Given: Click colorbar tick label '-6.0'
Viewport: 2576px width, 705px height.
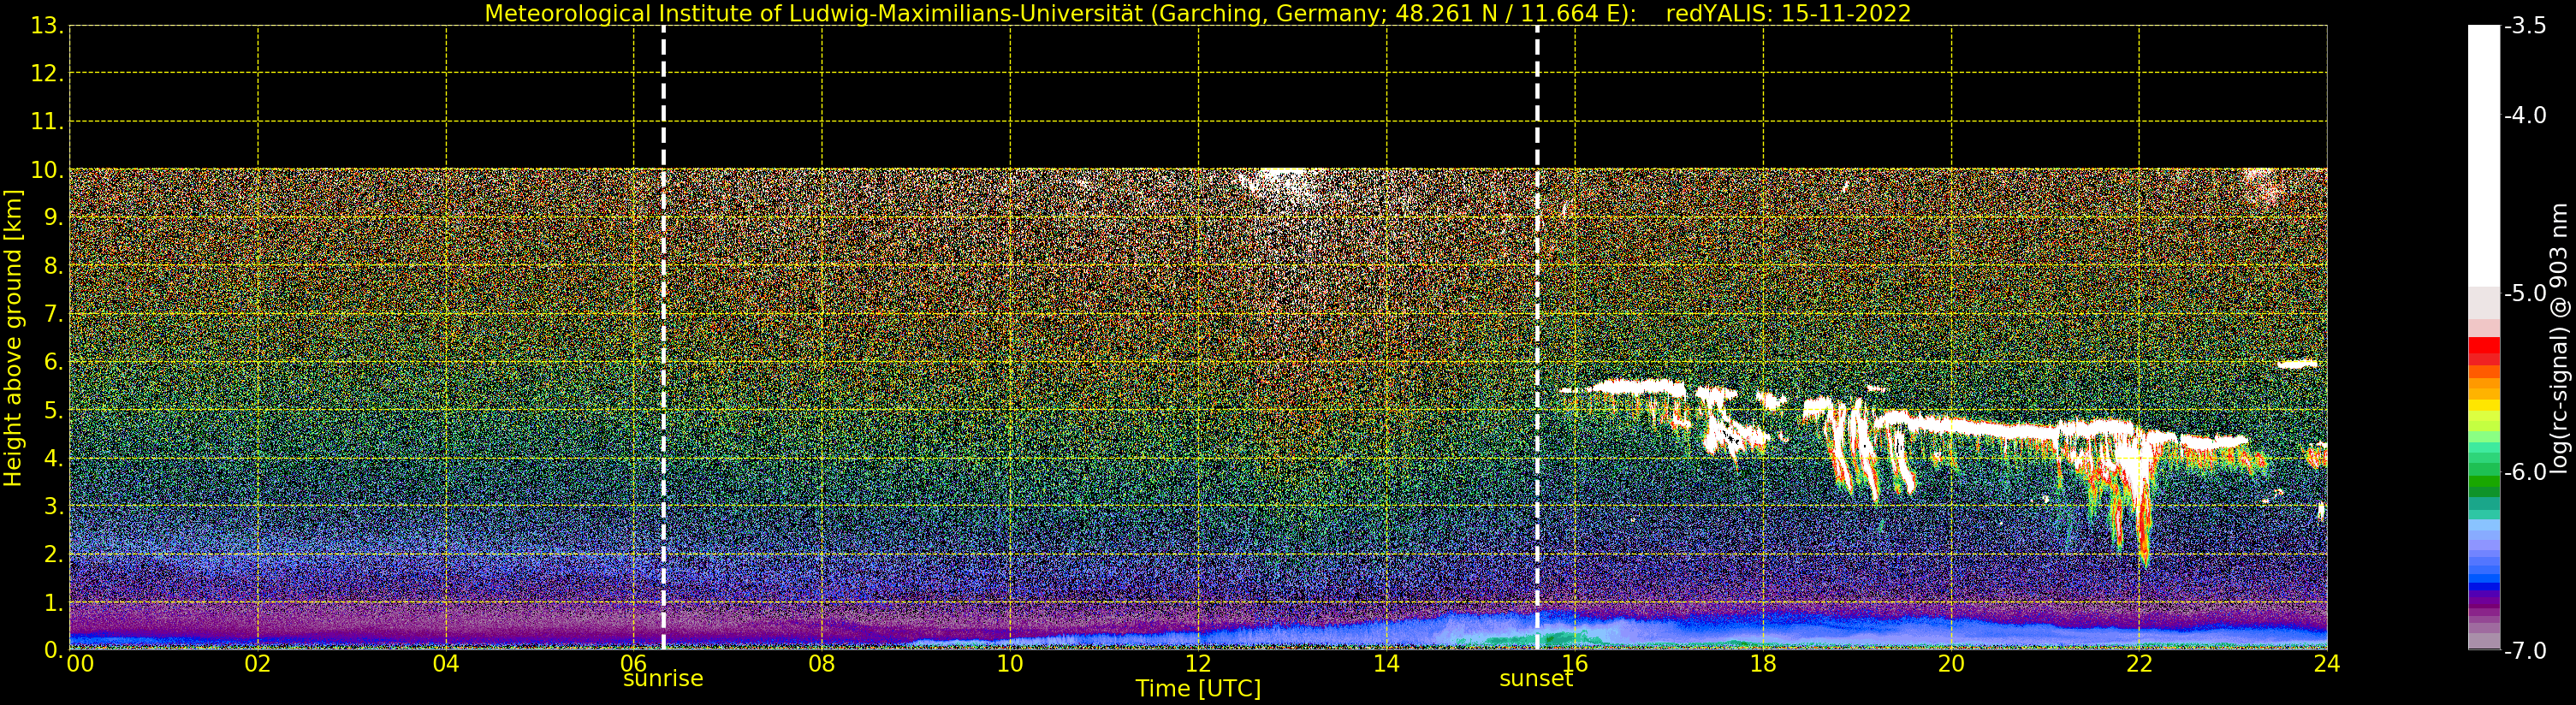Looking at the screenshot, I should (2525, 472).
